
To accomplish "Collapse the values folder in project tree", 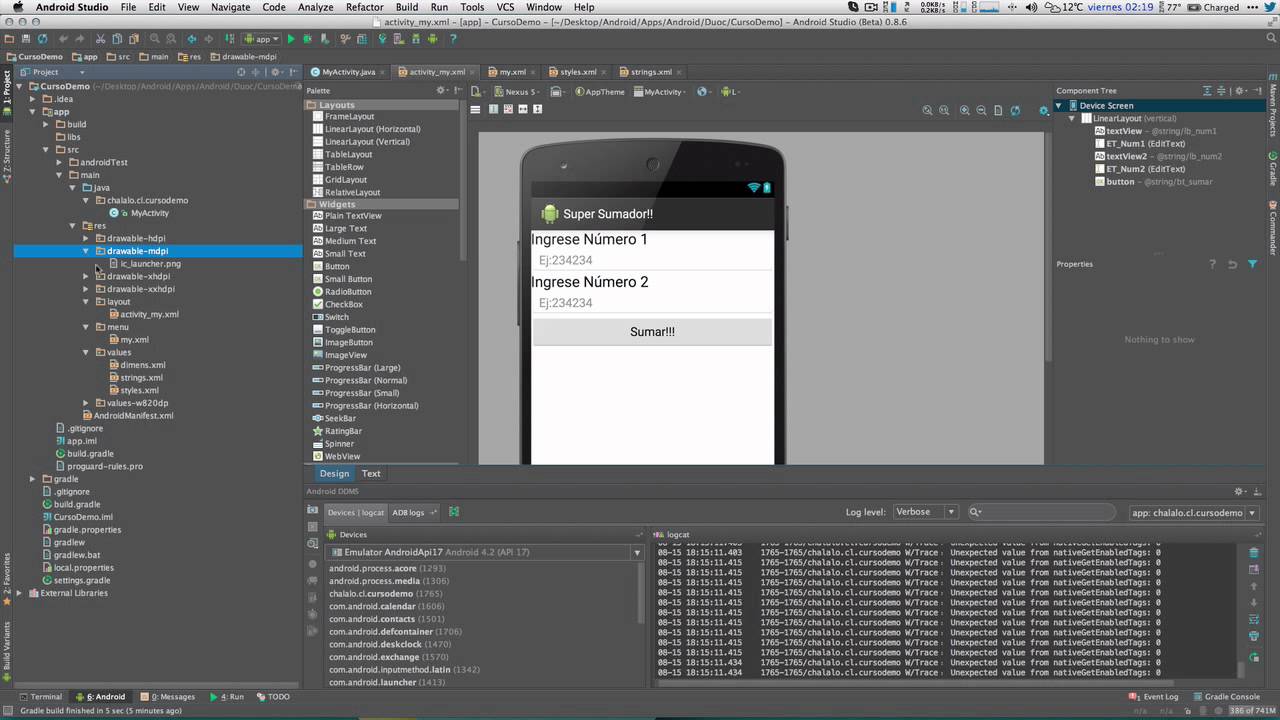I will [86, 353].
